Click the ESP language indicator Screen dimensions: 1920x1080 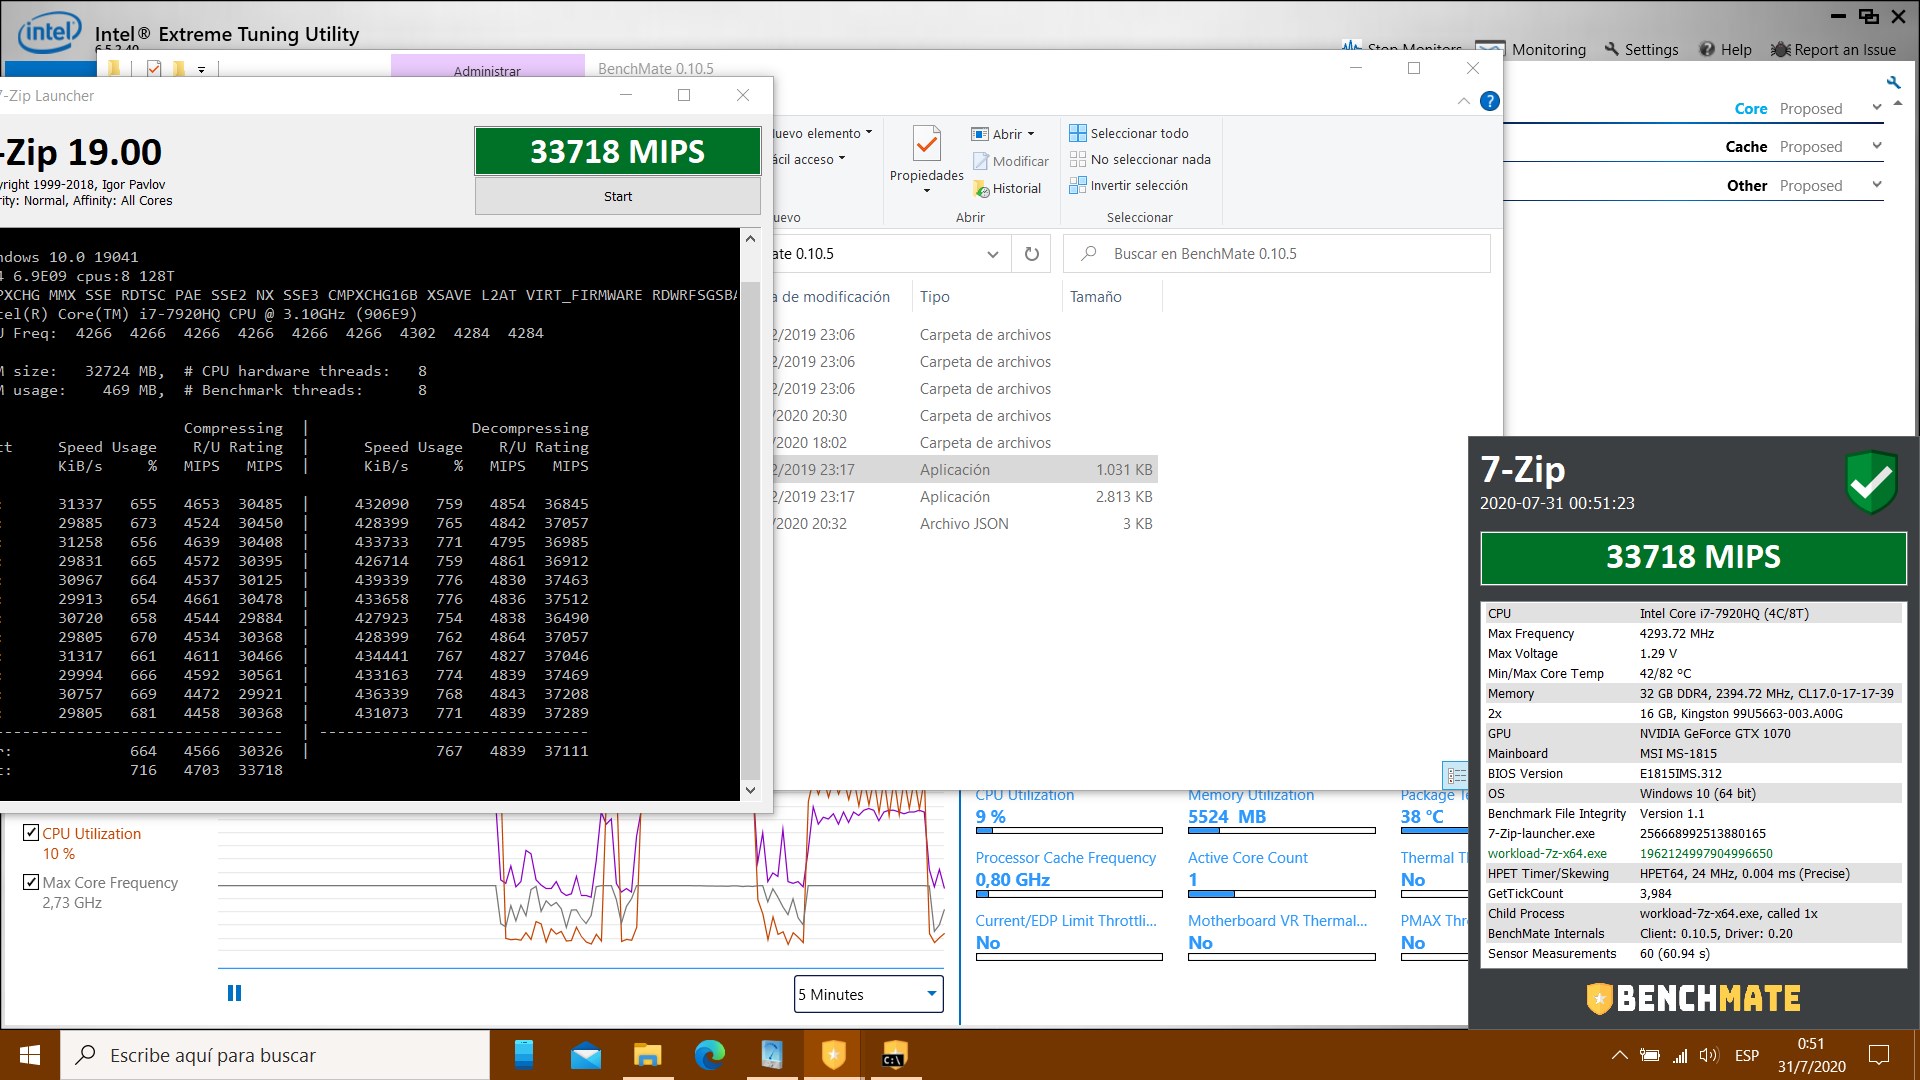point(1747,1055)
